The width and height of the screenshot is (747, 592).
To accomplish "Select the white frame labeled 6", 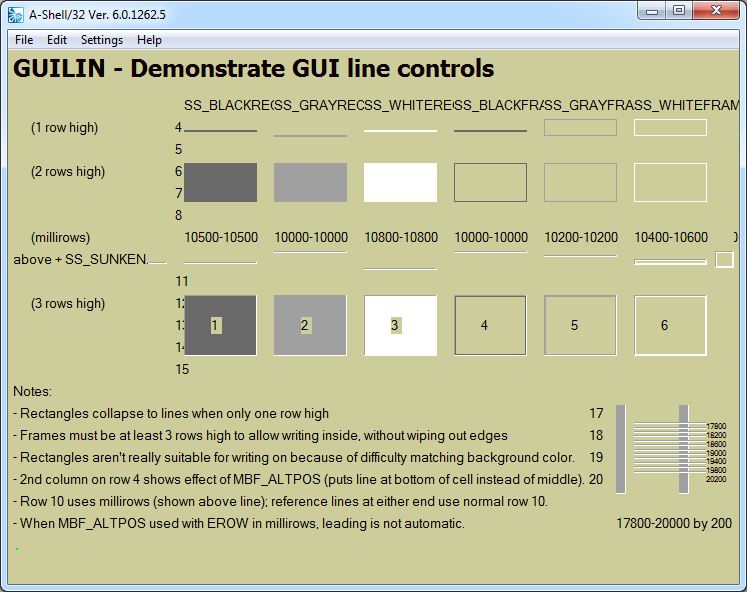I will [x=670, y=325].
